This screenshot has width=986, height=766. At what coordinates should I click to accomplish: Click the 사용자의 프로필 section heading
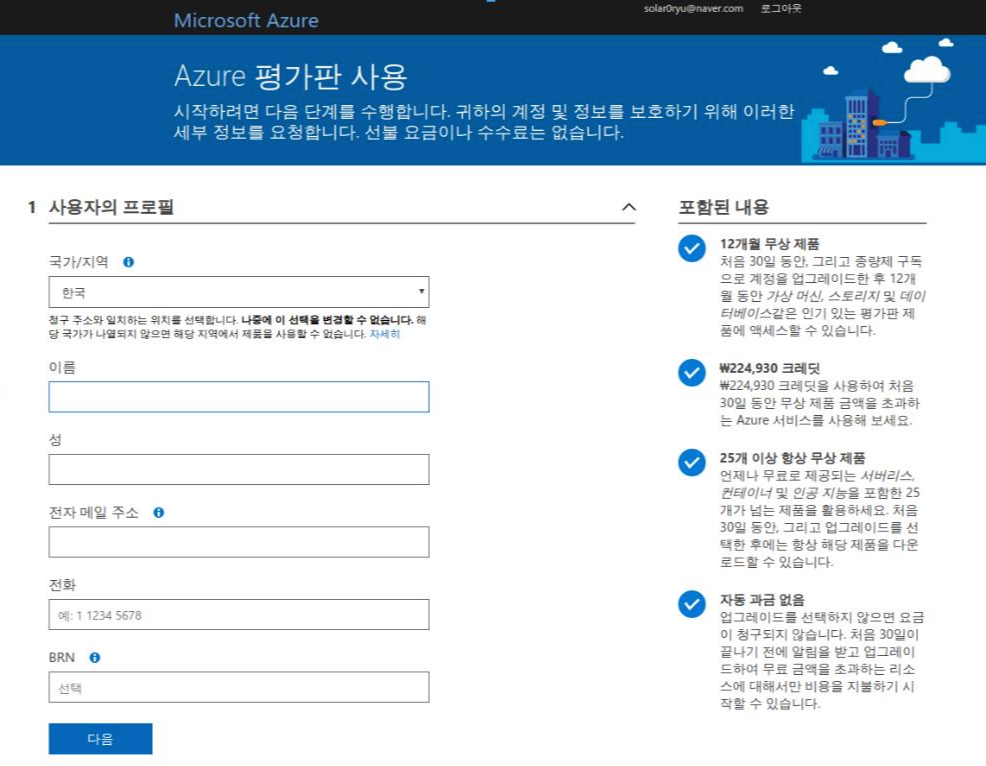pos(111,207)
